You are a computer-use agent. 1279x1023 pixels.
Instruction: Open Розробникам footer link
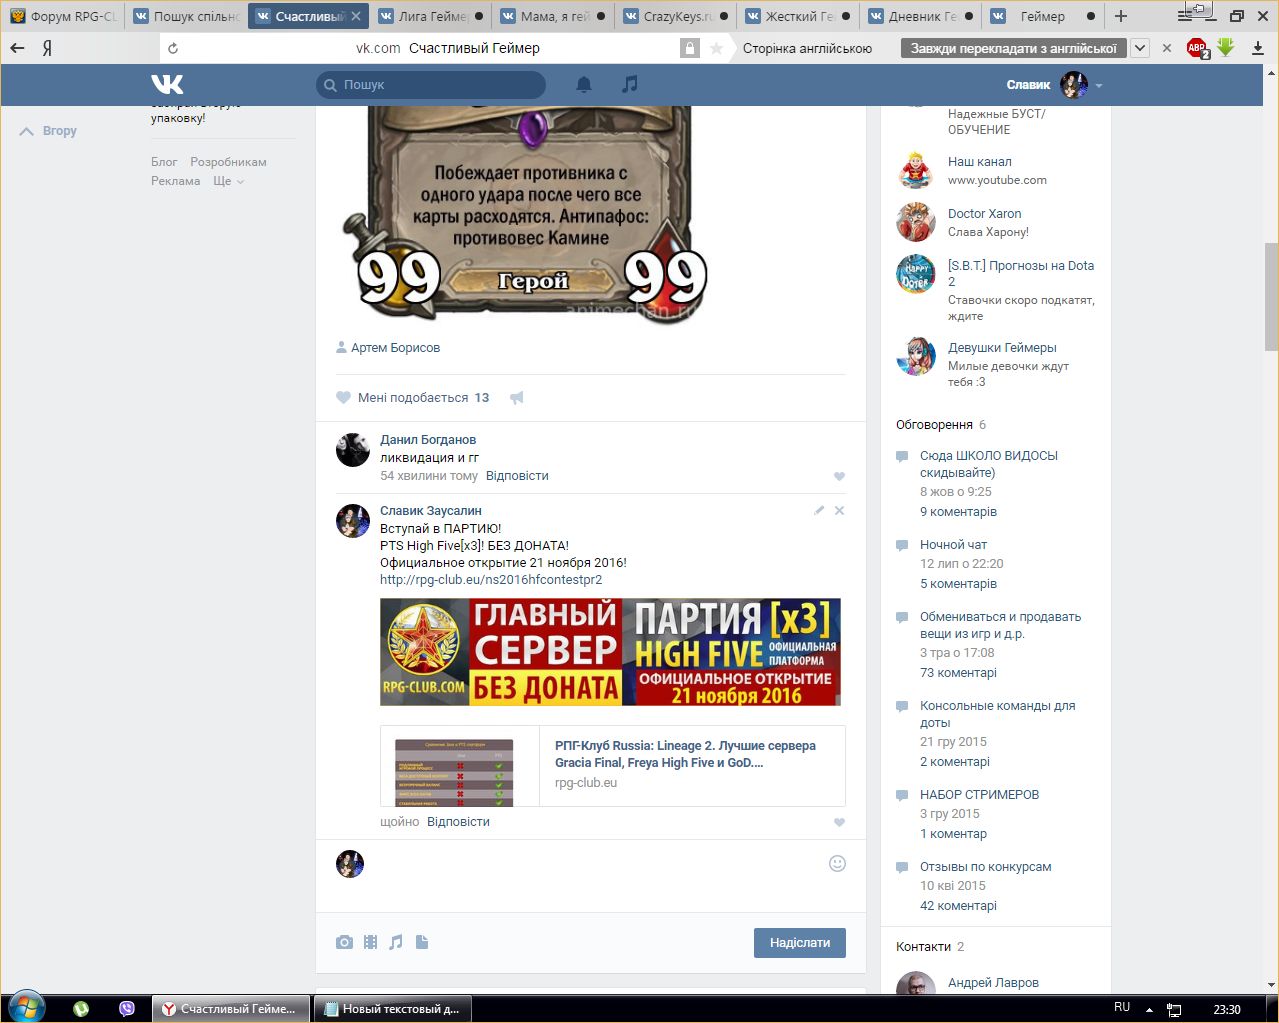(x=228, y=162)
